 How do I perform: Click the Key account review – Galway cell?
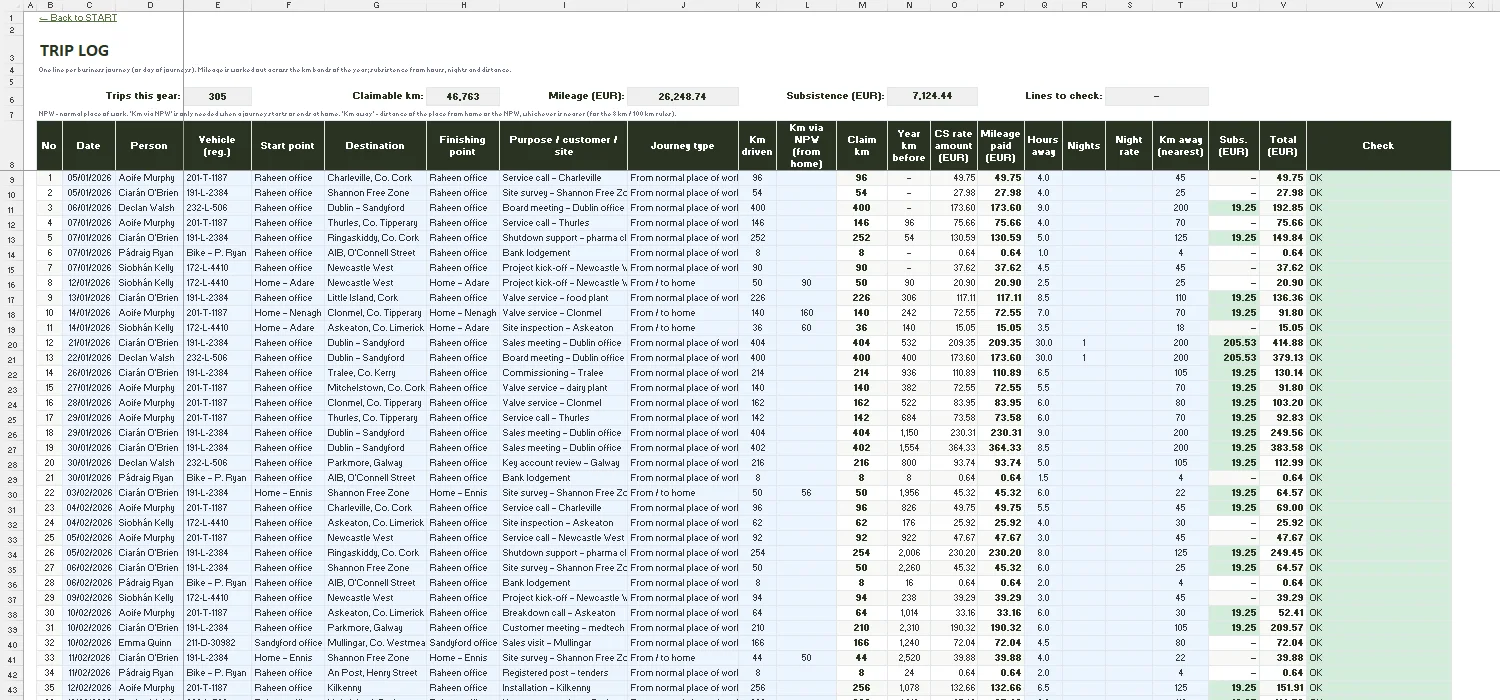(x=563, y=463)
